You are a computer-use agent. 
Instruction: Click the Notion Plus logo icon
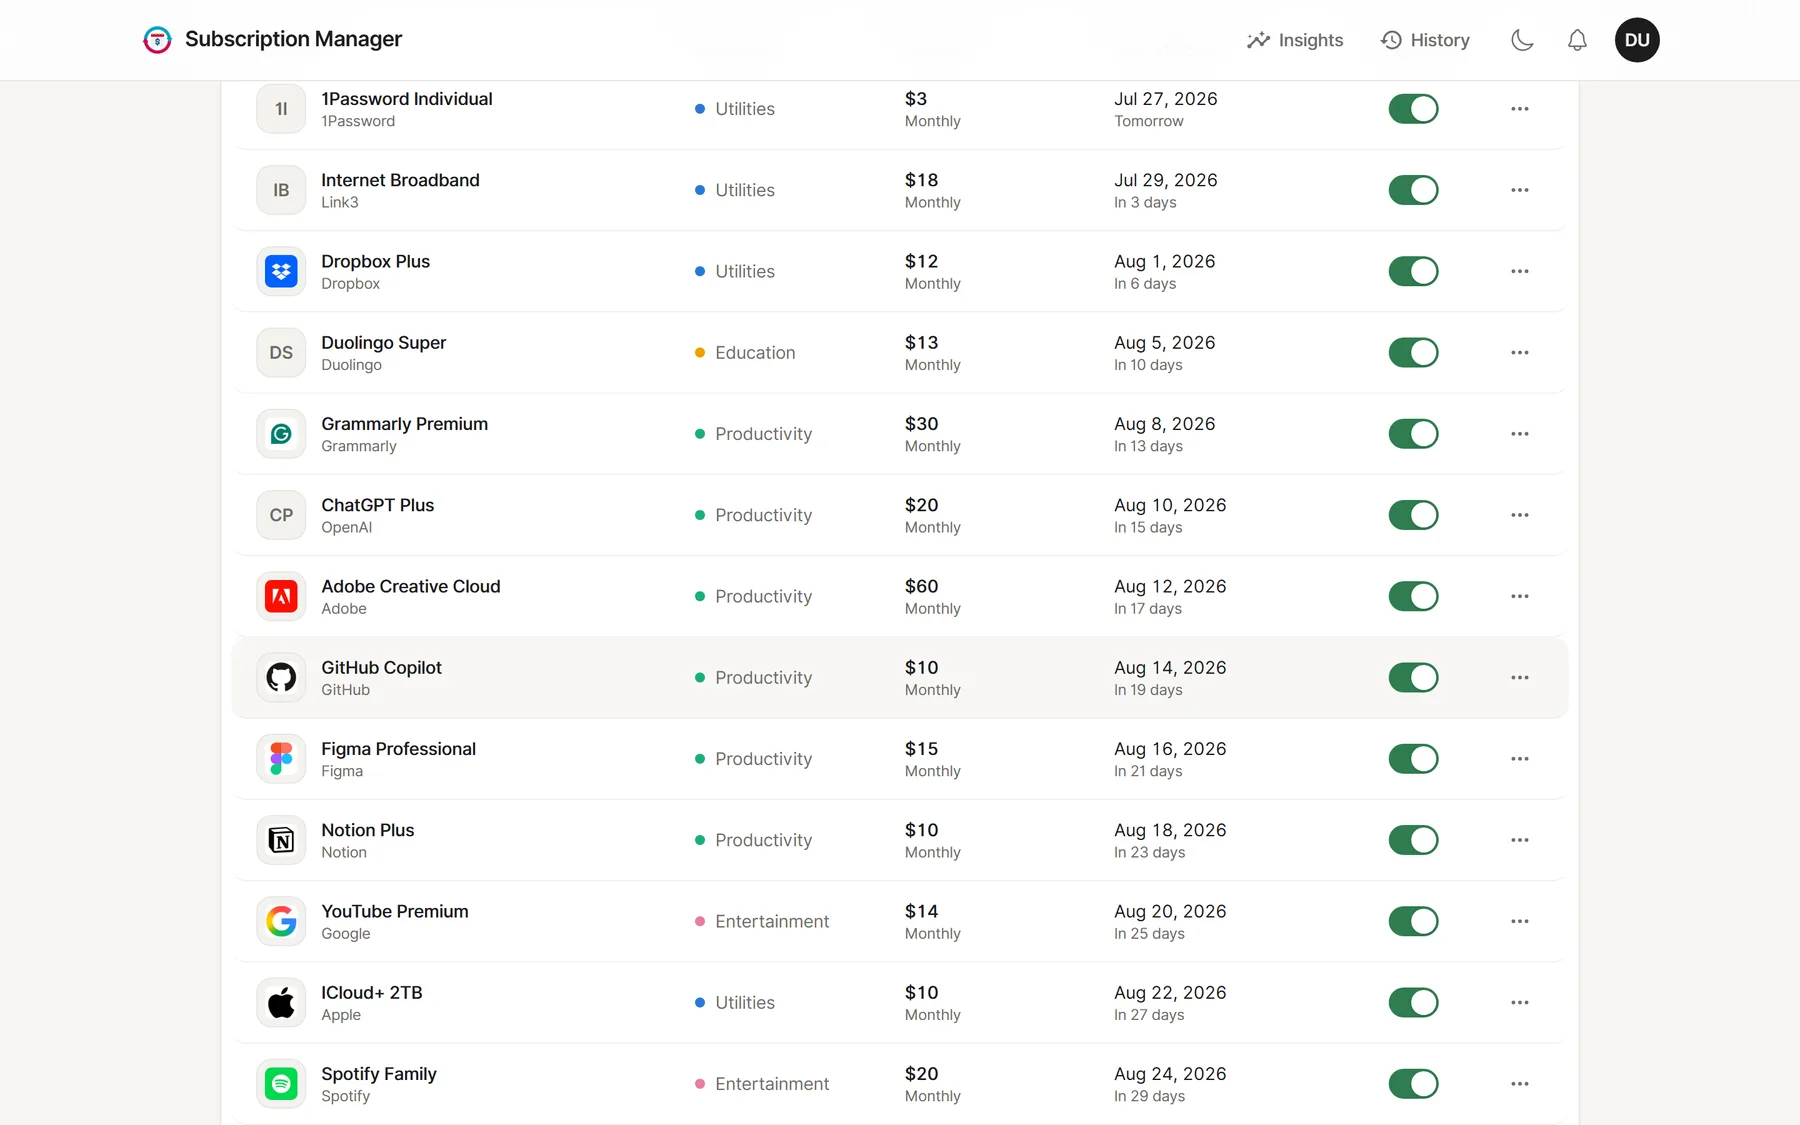281,840
